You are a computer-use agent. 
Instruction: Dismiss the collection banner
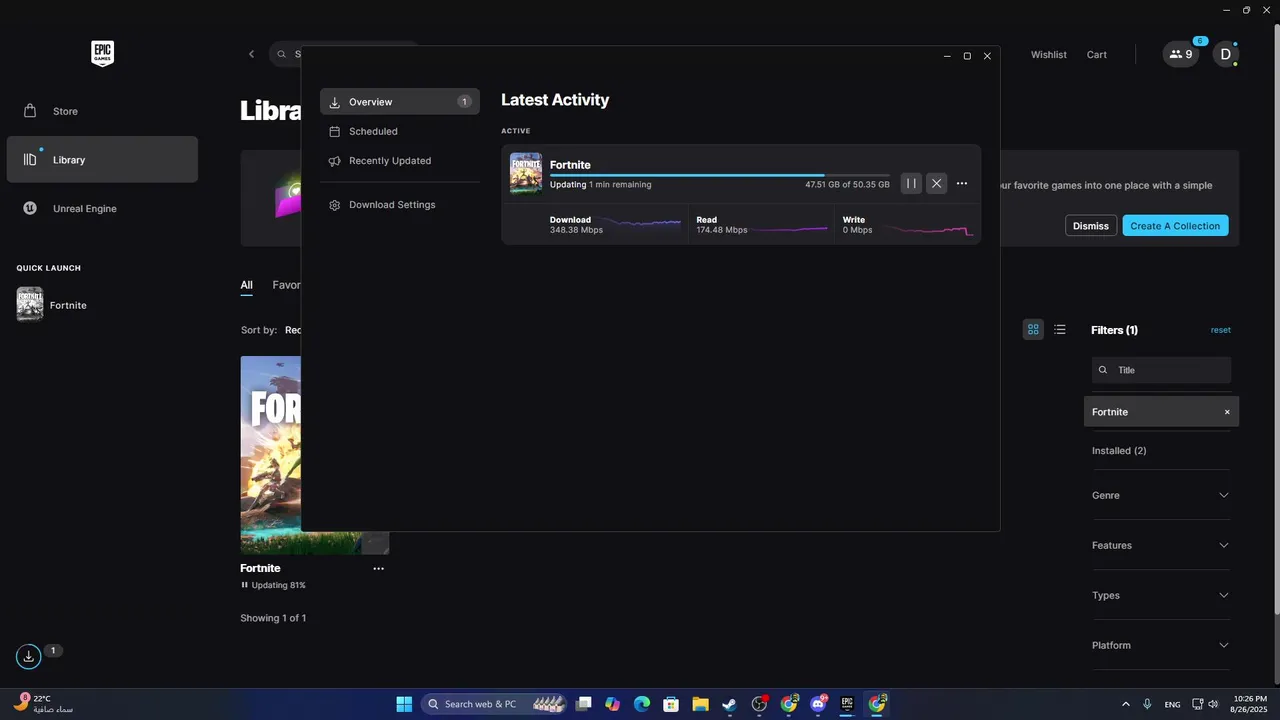click(1091, 226)
